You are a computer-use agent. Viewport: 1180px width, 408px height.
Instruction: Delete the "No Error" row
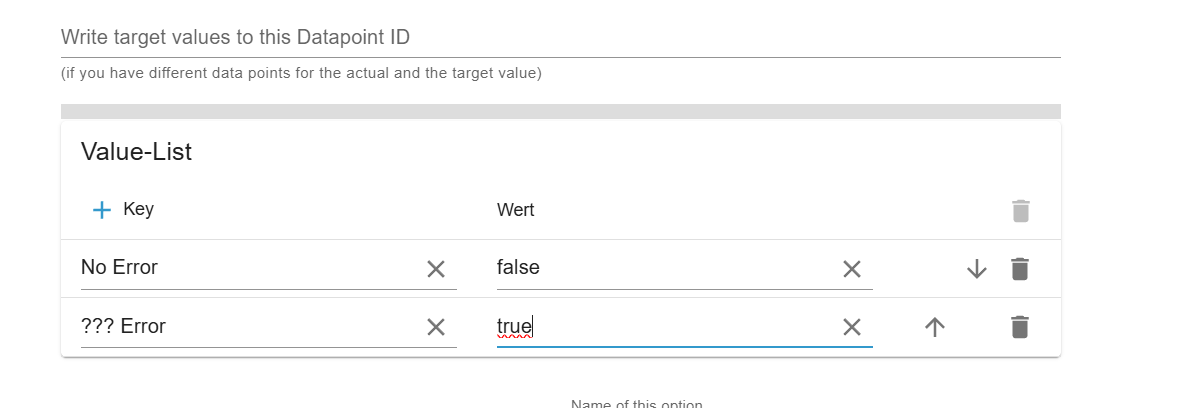[x=1019, y=269]
